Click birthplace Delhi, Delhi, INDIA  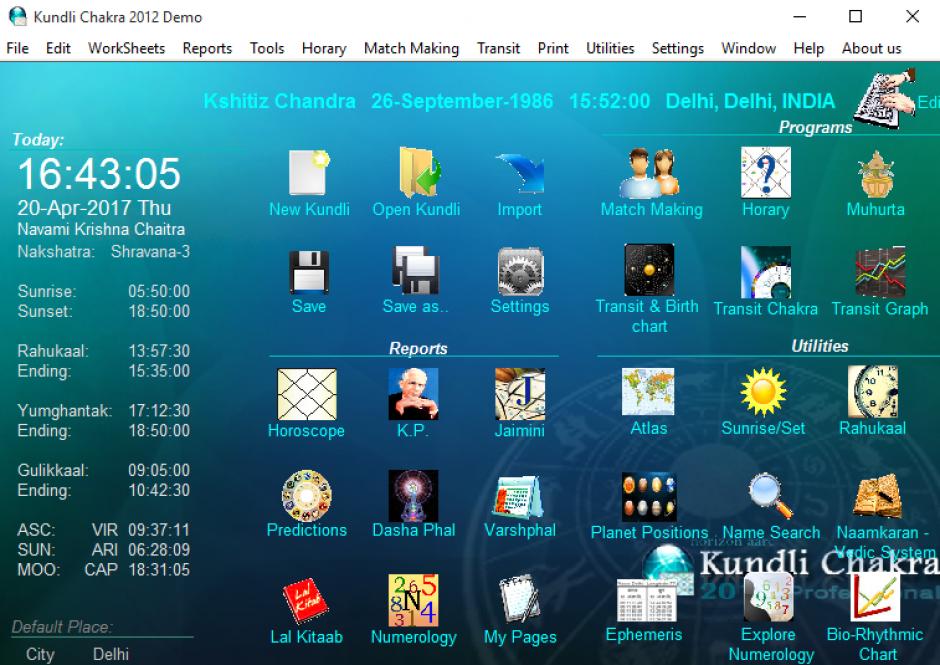pos(751,101)
